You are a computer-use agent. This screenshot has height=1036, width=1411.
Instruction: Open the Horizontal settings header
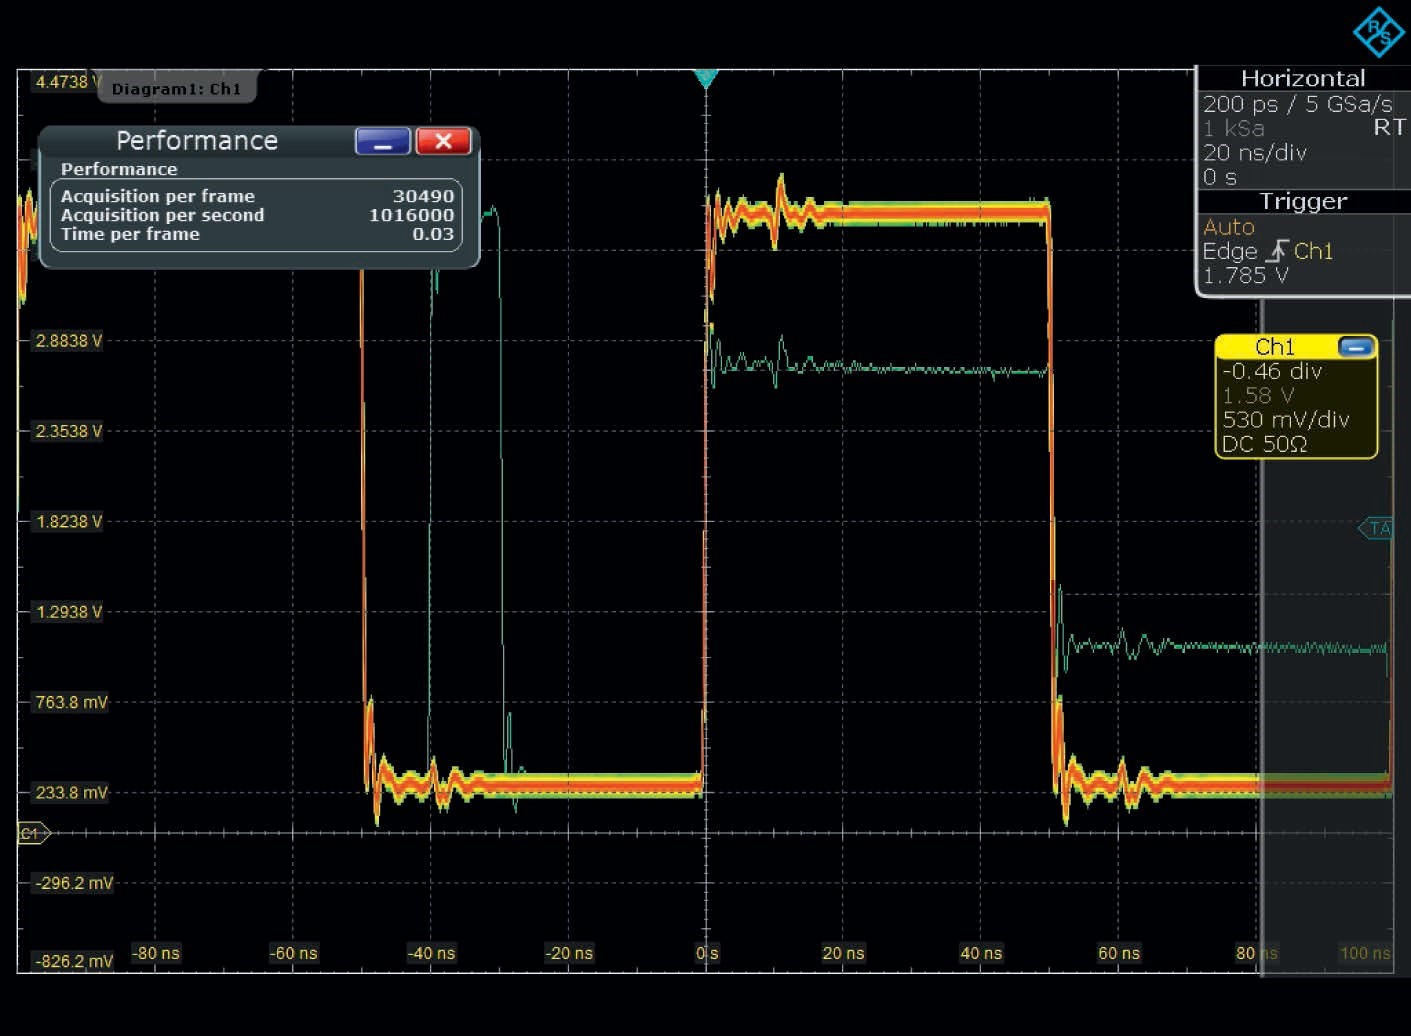pos(1302,79)
